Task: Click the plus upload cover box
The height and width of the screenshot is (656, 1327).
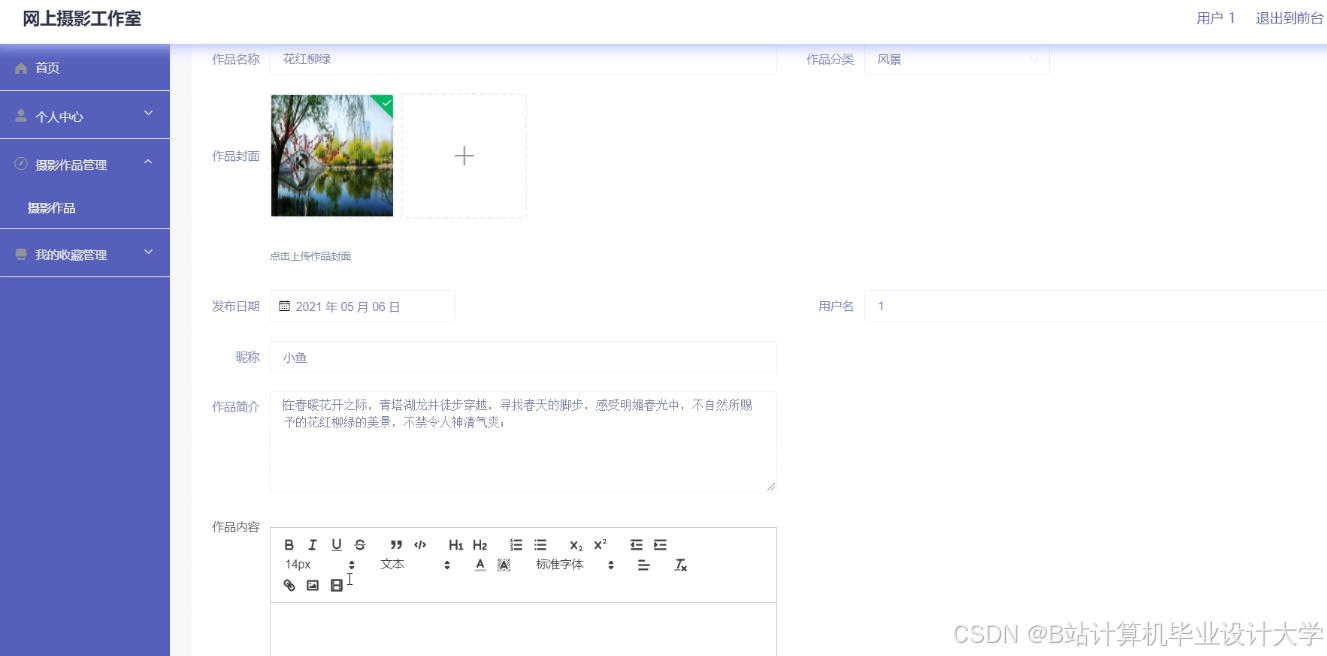Action: [x=464, y=156]
